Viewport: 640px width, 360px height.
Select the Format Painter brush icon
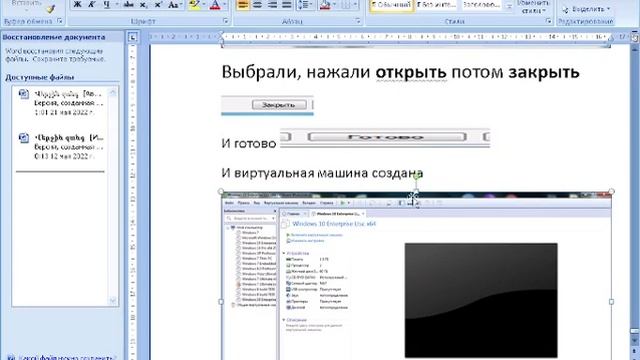click(x=51, y=9)
